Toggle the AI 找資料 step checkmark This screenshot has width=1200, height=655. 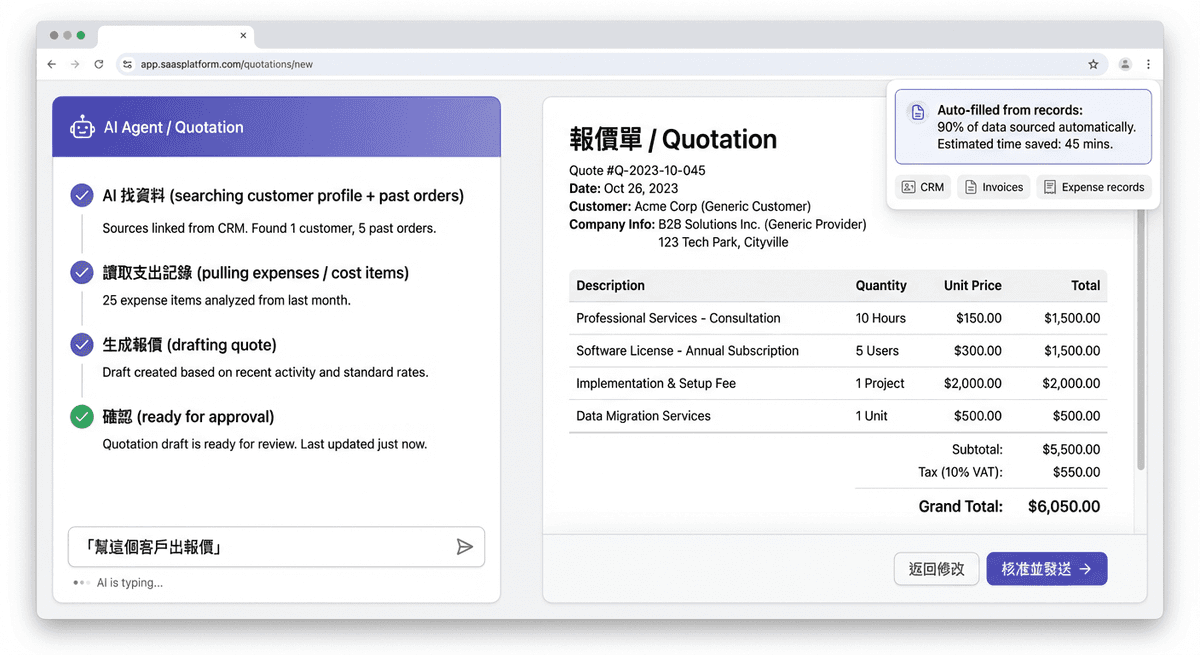(x=82, y=196)
